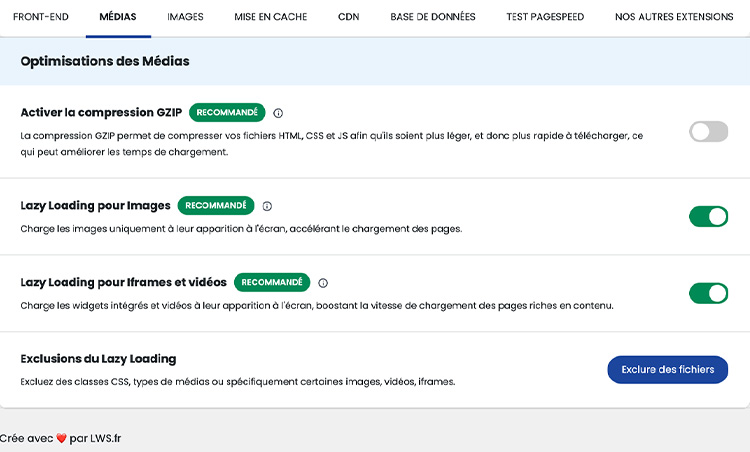Click 'Activer la compression GZIP' title
750x452 pixels.
[101, 112]
